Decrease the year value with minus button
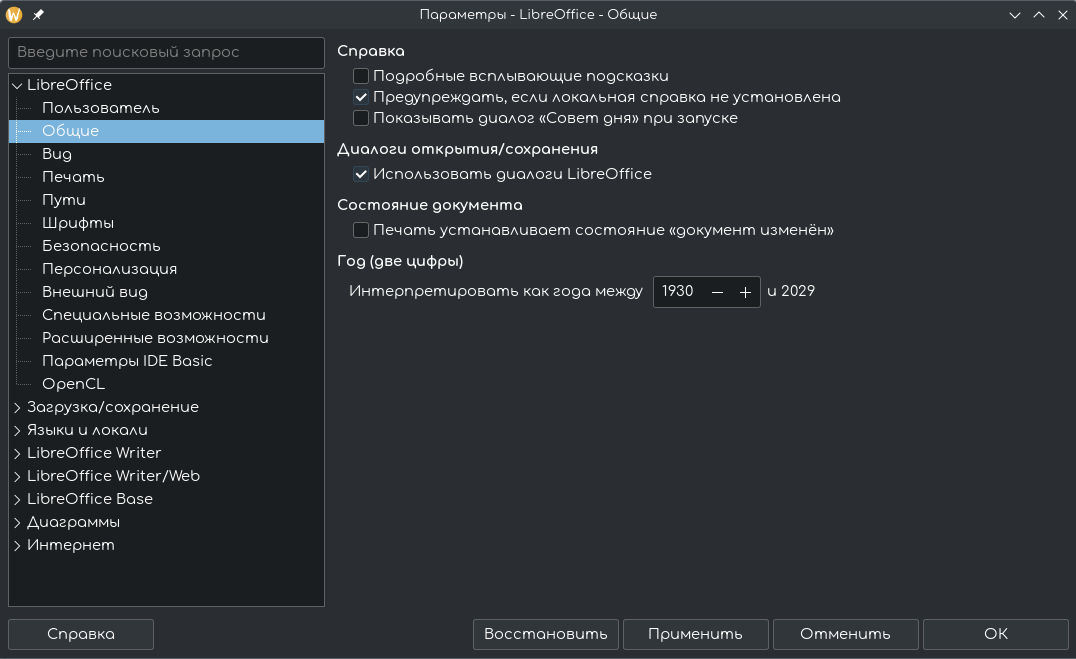The width and height of the screenshot is (1076, 659). tap(717, 292)
